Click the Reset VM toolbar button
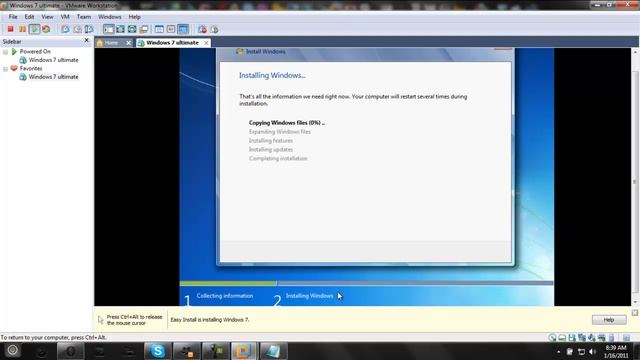This screenshot has width=640, height=360. coord(46,29)
